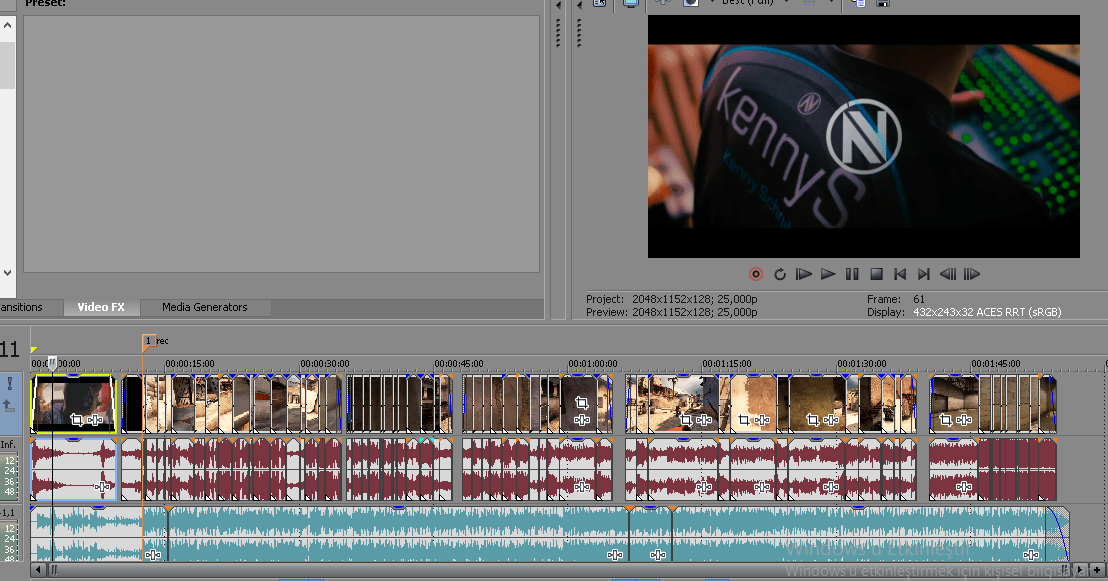This screenshot has height=581, width=1108.
Task: Play the project from the cursor
Action: tap(828, 274)
